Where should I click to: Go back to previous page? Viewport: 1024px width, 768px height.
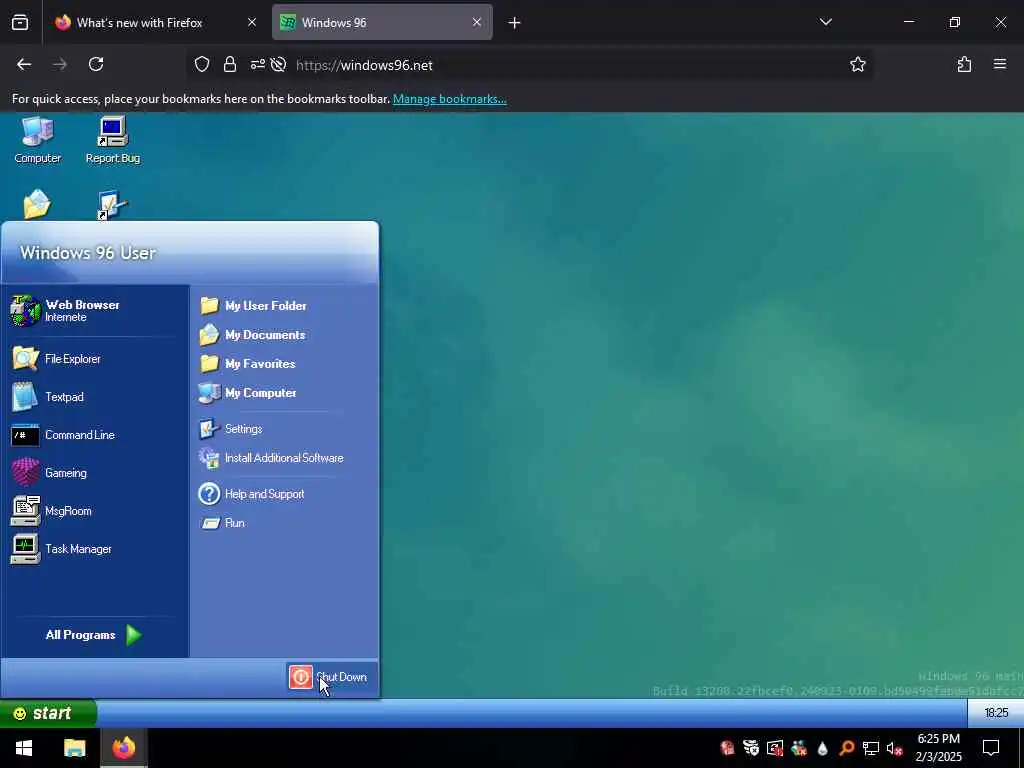(x=24, y=64)
